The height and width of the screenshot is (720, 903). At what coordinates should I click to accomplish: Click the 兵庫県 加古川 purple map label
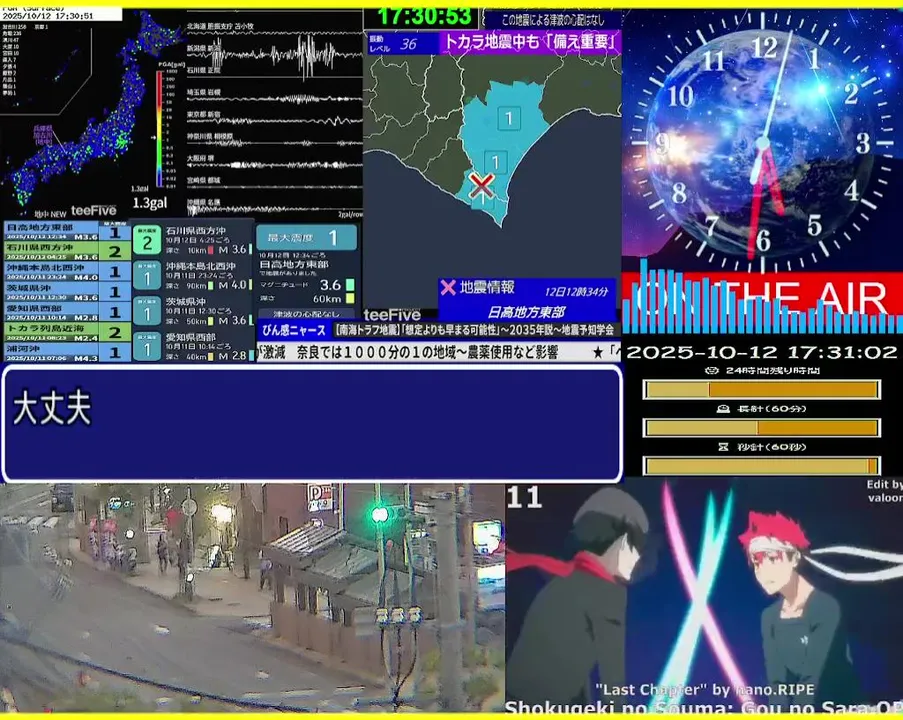tap(44, 134)
